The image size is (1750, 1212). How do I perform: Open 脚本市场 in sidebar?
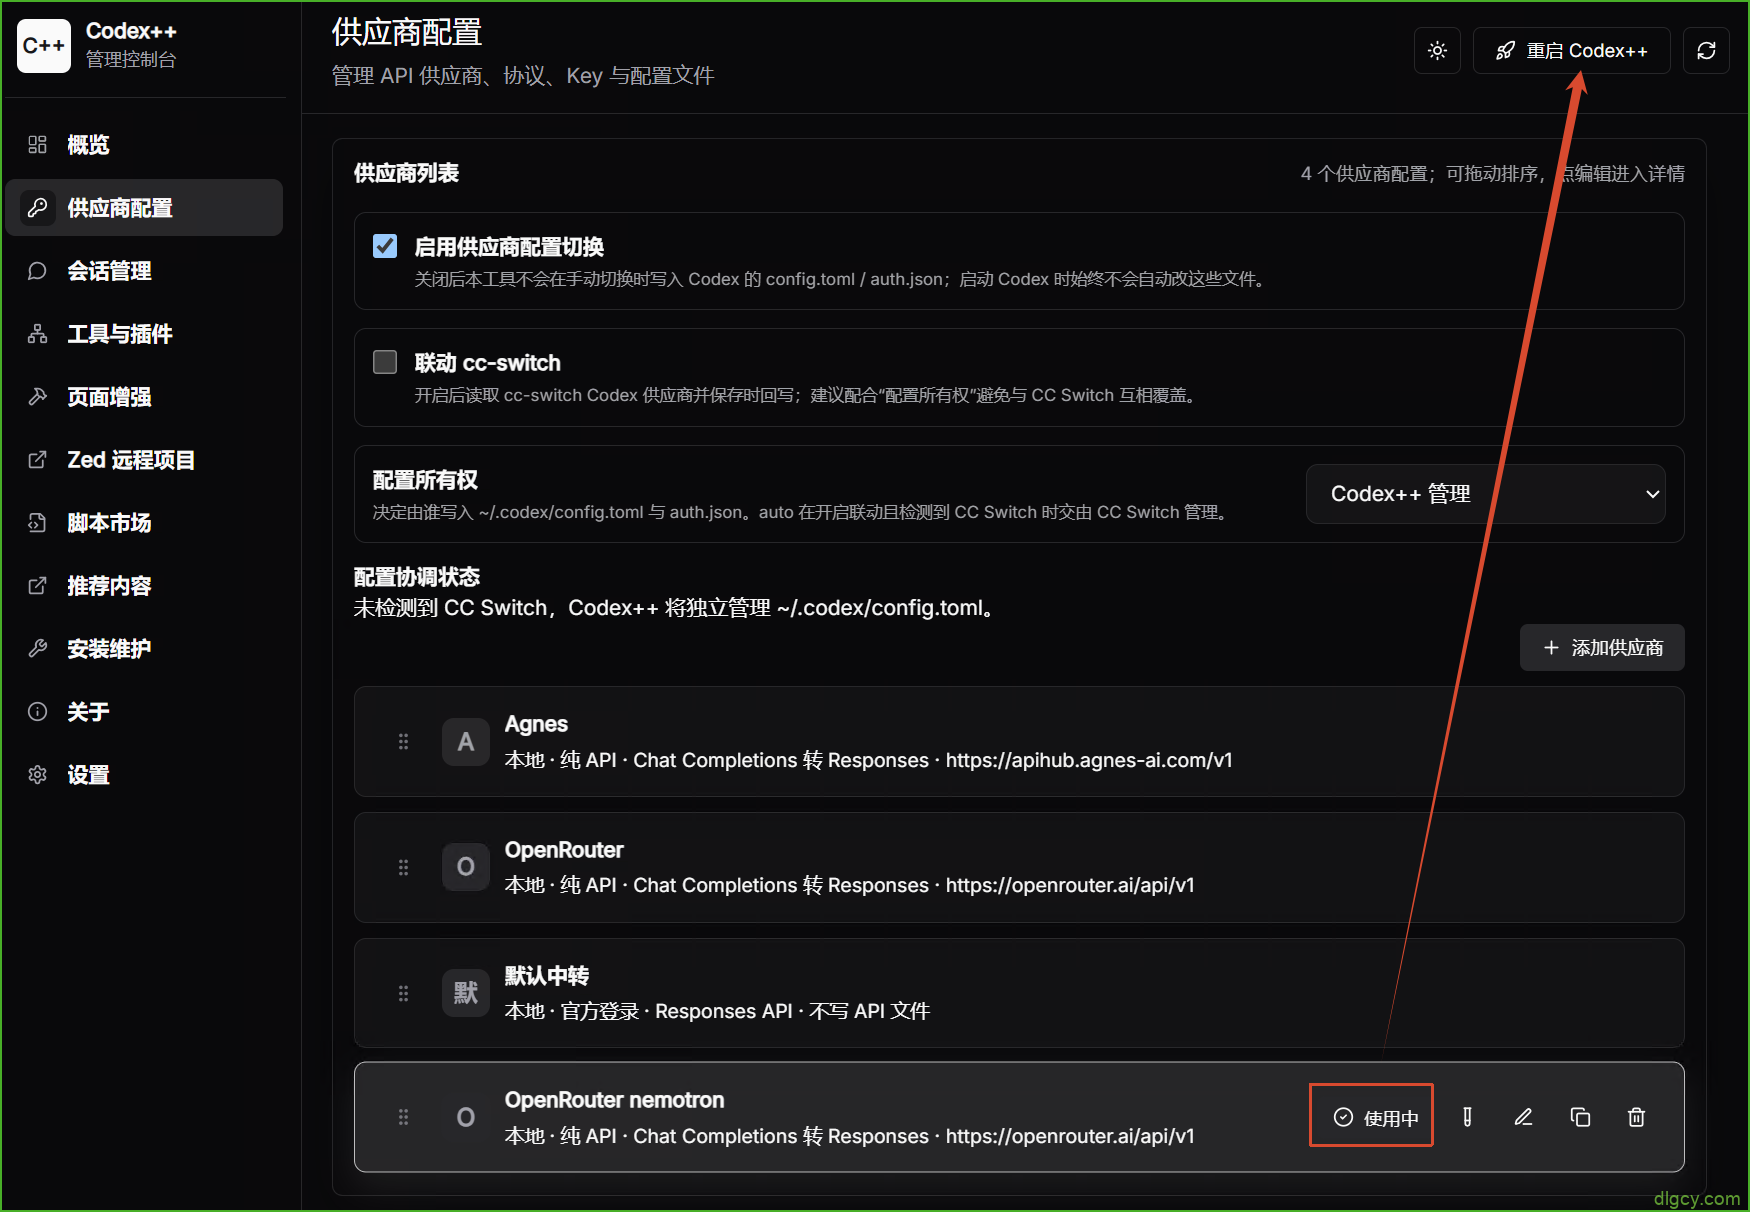(x=144, y=523)
